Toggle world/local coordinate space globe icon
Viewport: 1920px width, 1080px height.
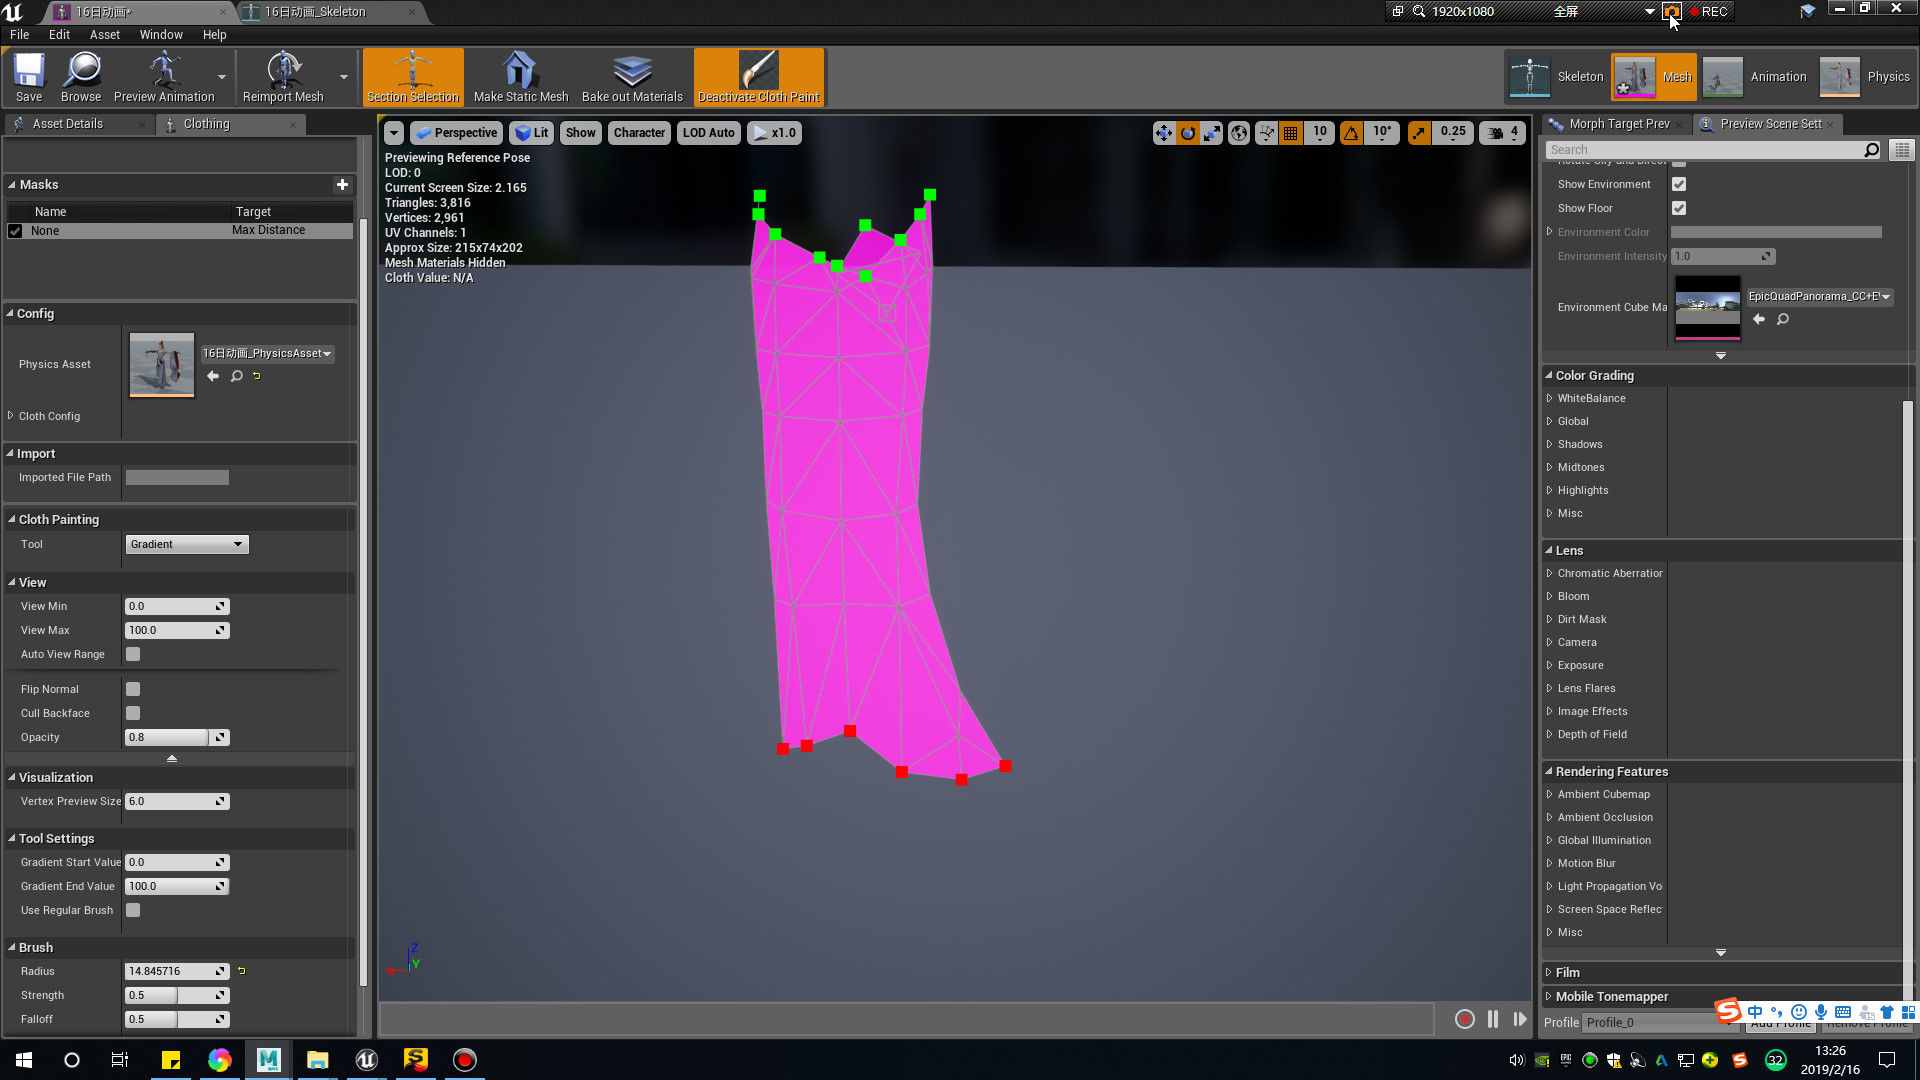[x=1239, y=133]
